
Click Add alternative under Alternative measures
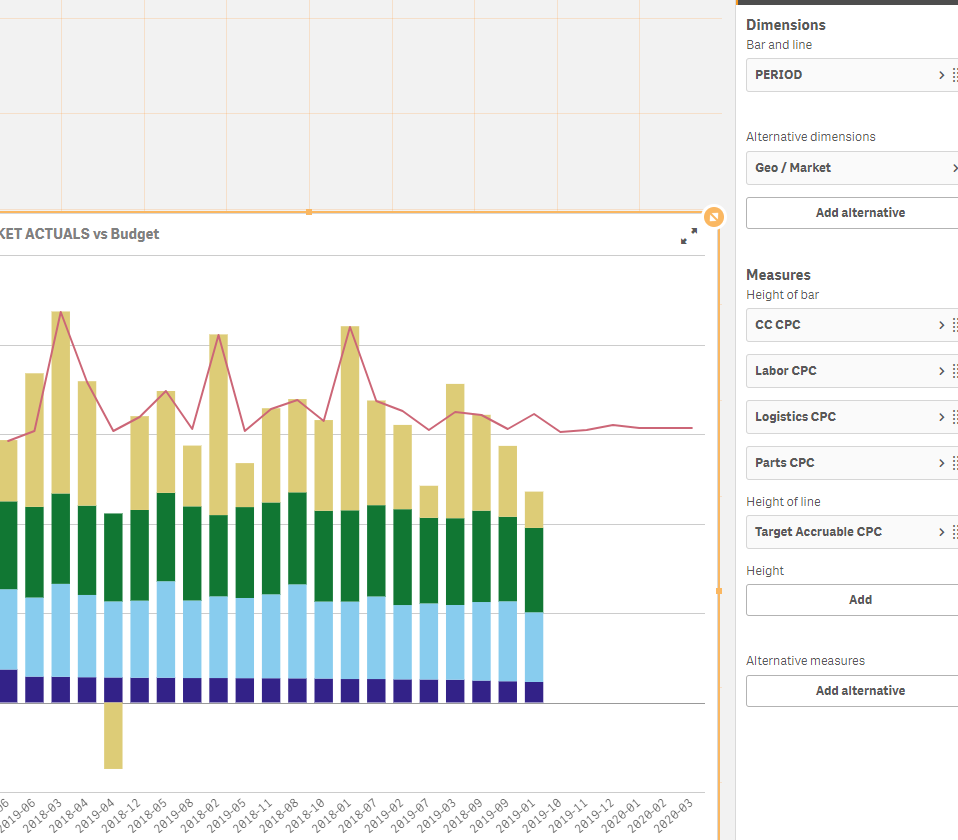(859, 691)
